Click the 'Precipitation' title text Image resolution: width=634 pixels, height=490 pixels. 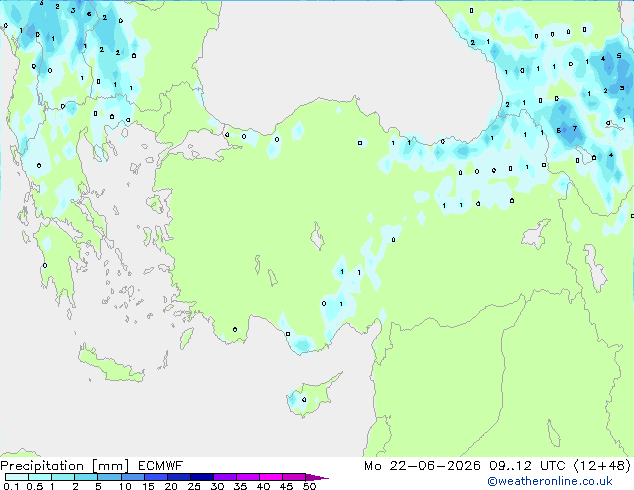(x=42, y=466)
